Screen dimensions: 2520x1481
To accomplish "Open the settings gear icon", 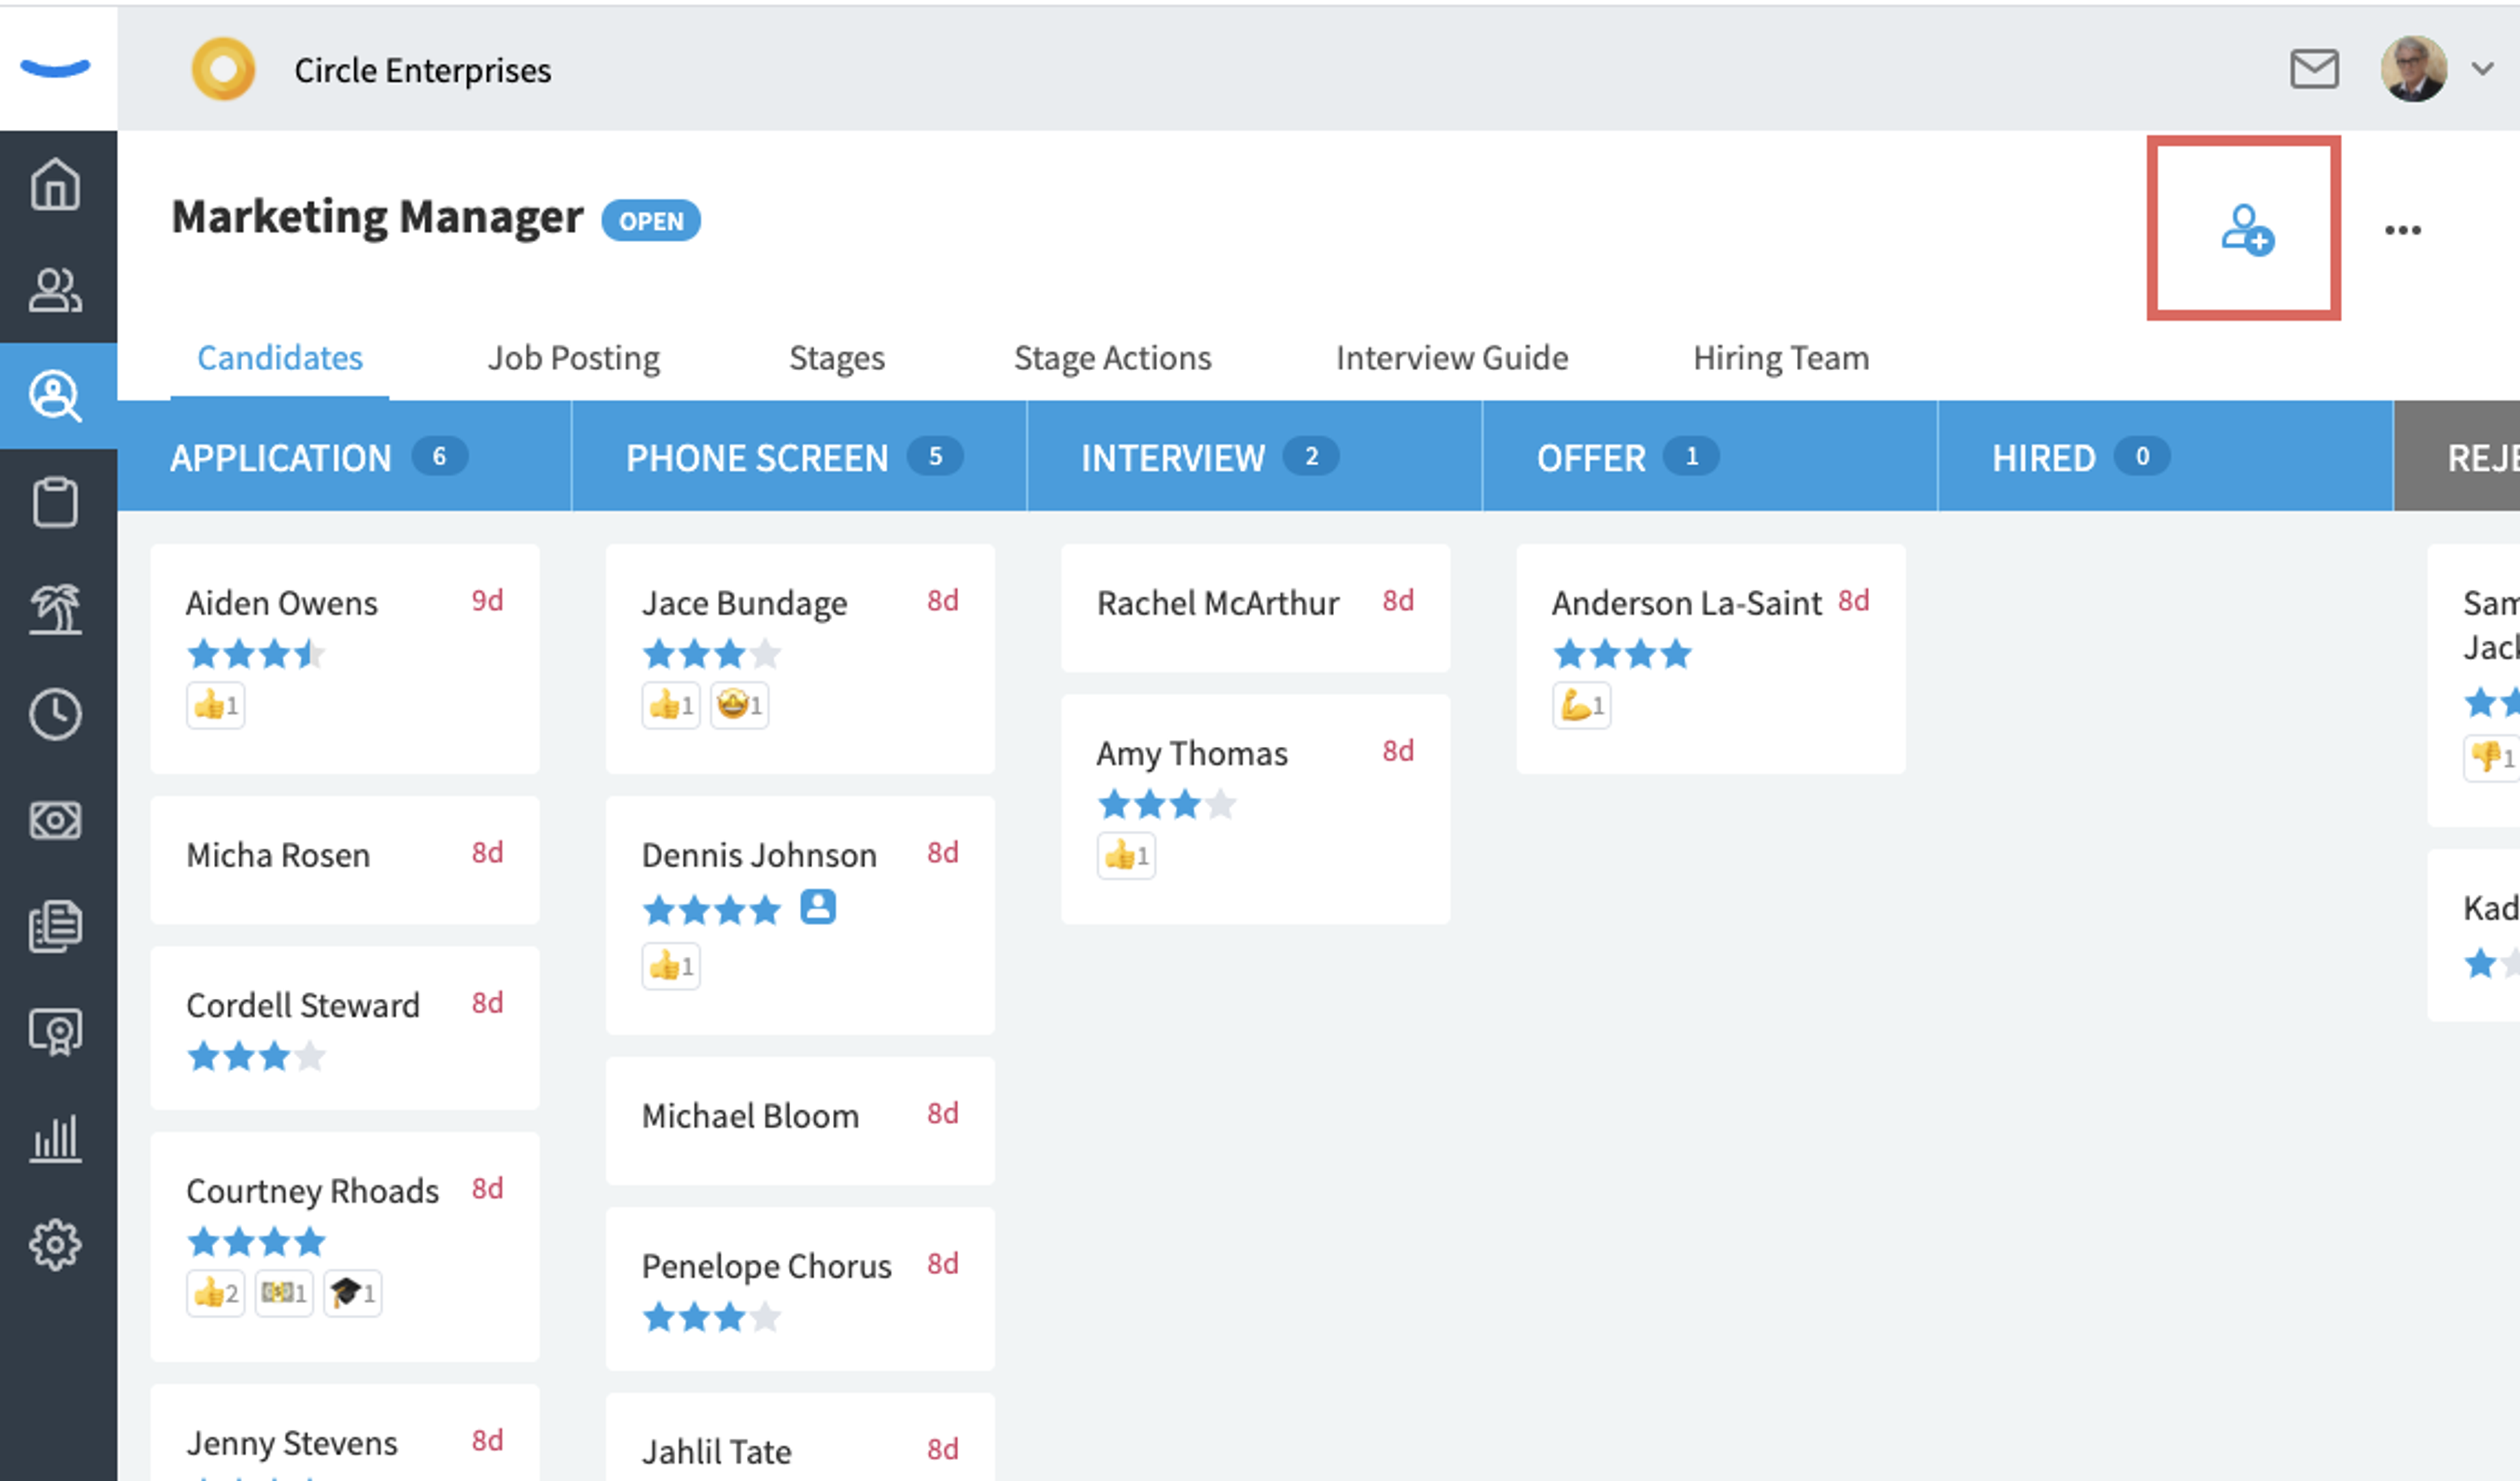I will click(55, 1245).
